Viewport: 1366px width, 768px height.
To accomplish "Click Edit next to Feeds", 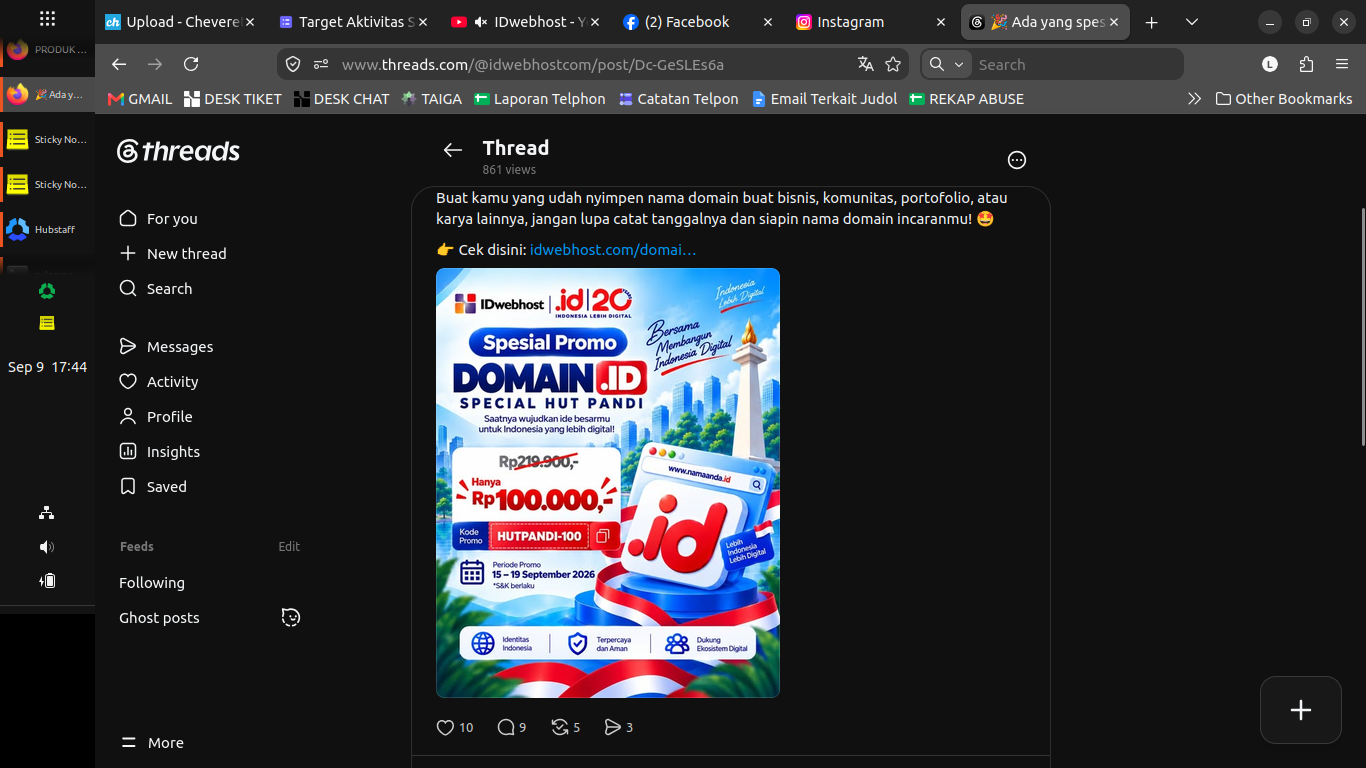I will tap(289, 547).
